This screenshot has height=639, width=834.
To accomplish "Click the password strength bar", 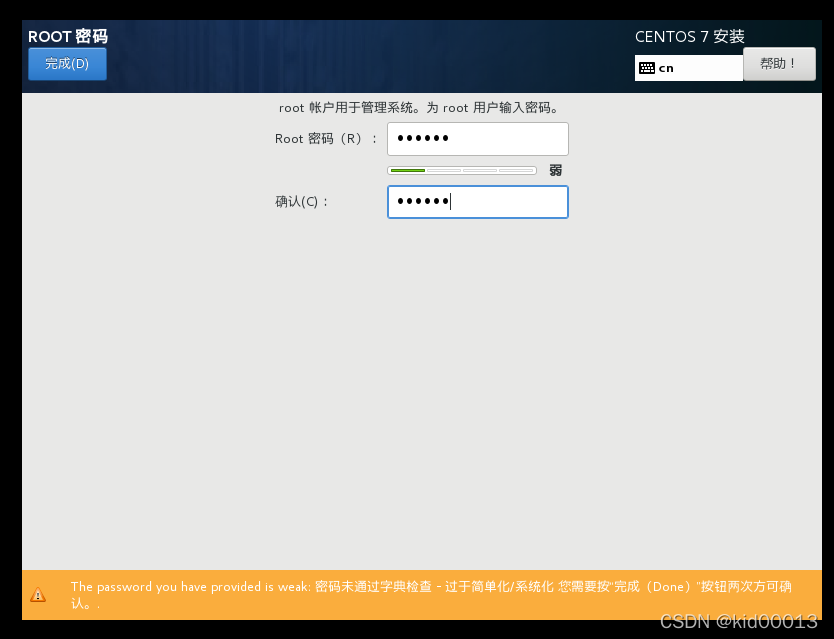I will (x=462, y=170).
